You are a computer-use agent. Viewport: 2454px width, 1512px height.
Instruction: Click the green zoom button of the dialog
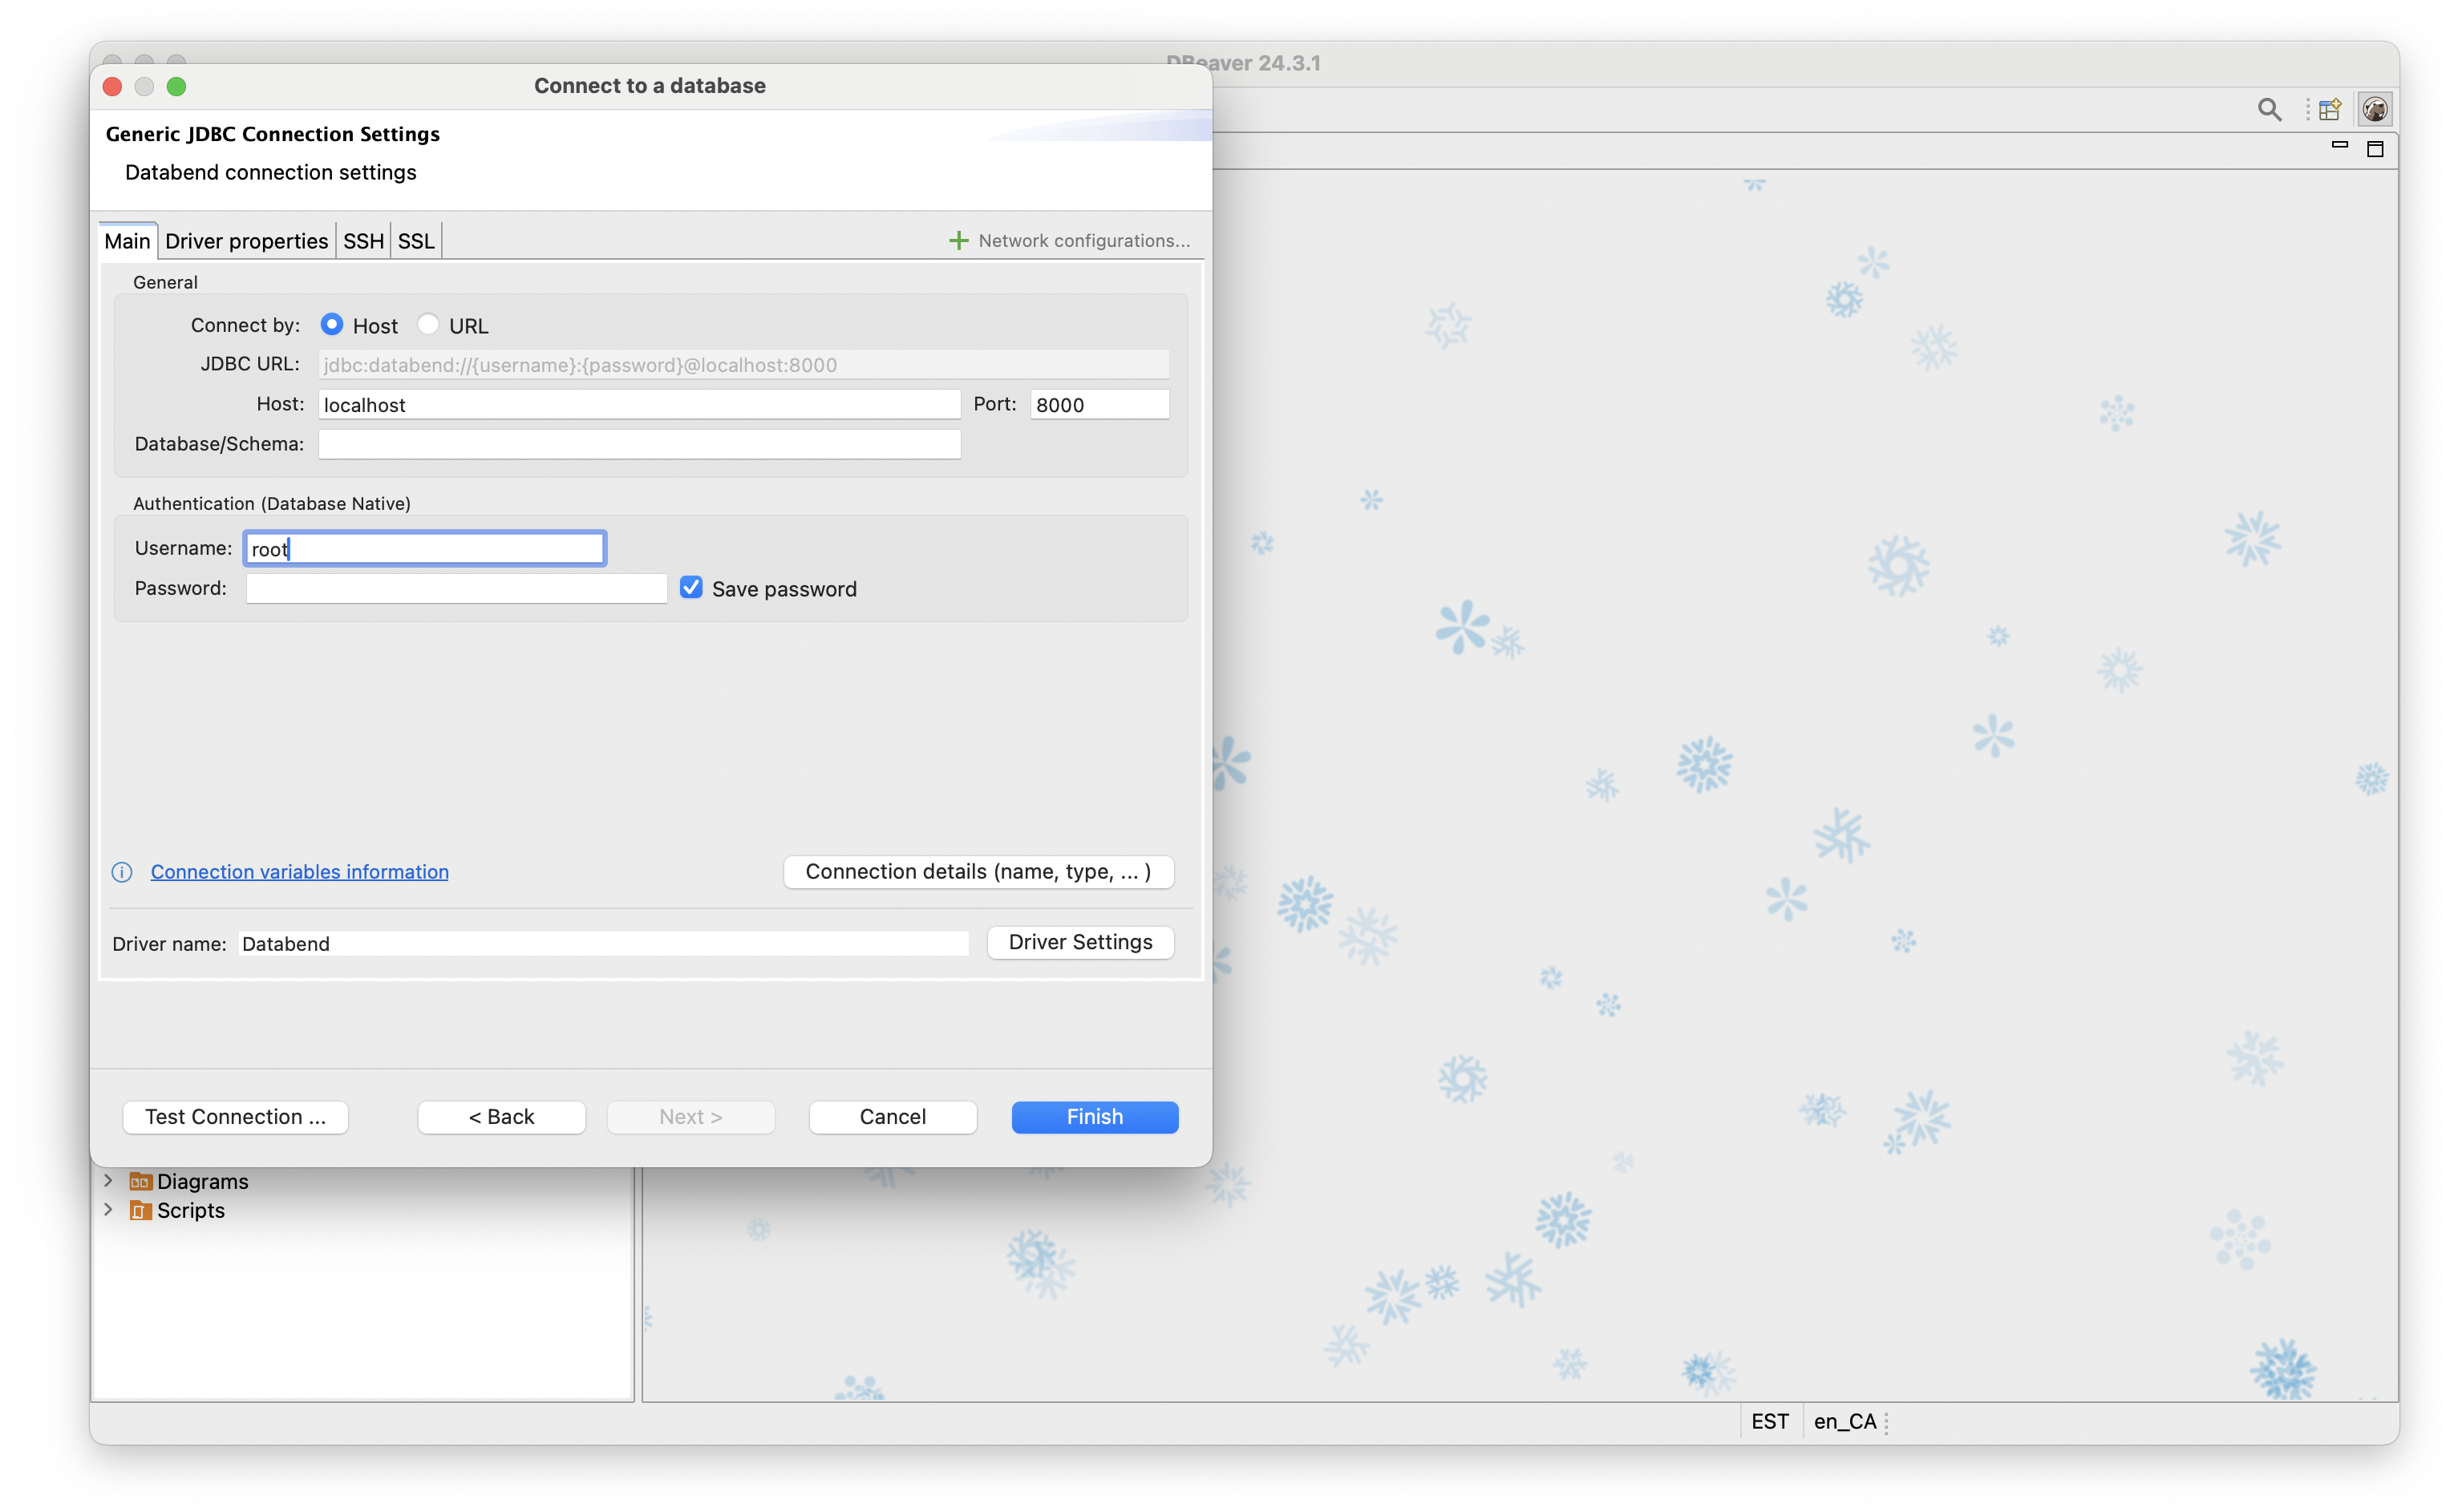point(176,86)
